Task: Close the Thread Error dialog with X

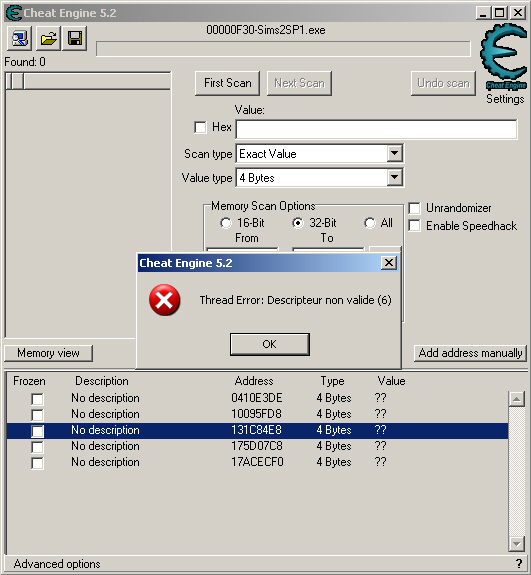Action: (x=389, y=263)
